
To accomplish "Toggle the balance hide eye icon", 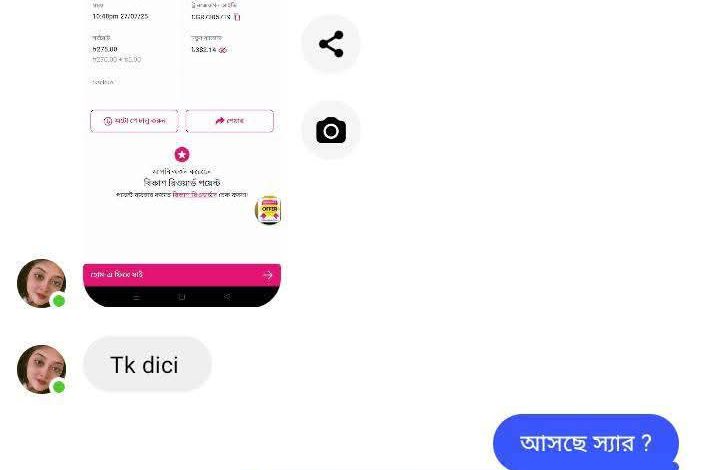I will point(223,50).
